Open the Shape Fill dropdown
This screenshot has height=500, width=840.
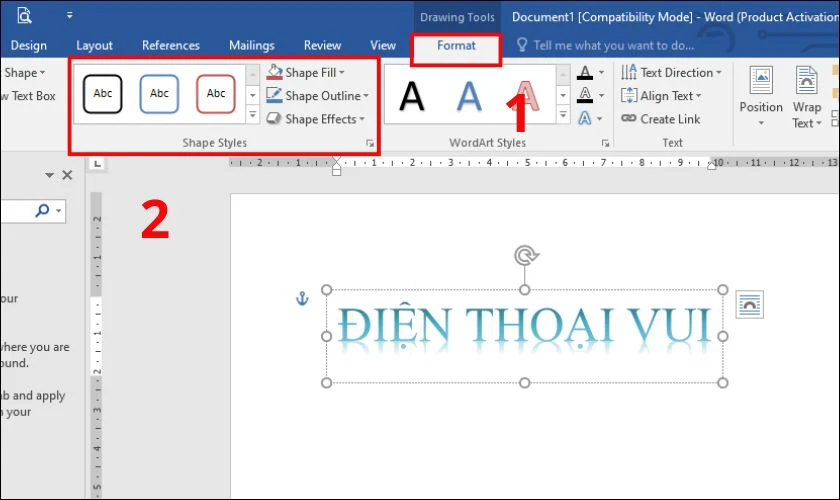(305, 72)
